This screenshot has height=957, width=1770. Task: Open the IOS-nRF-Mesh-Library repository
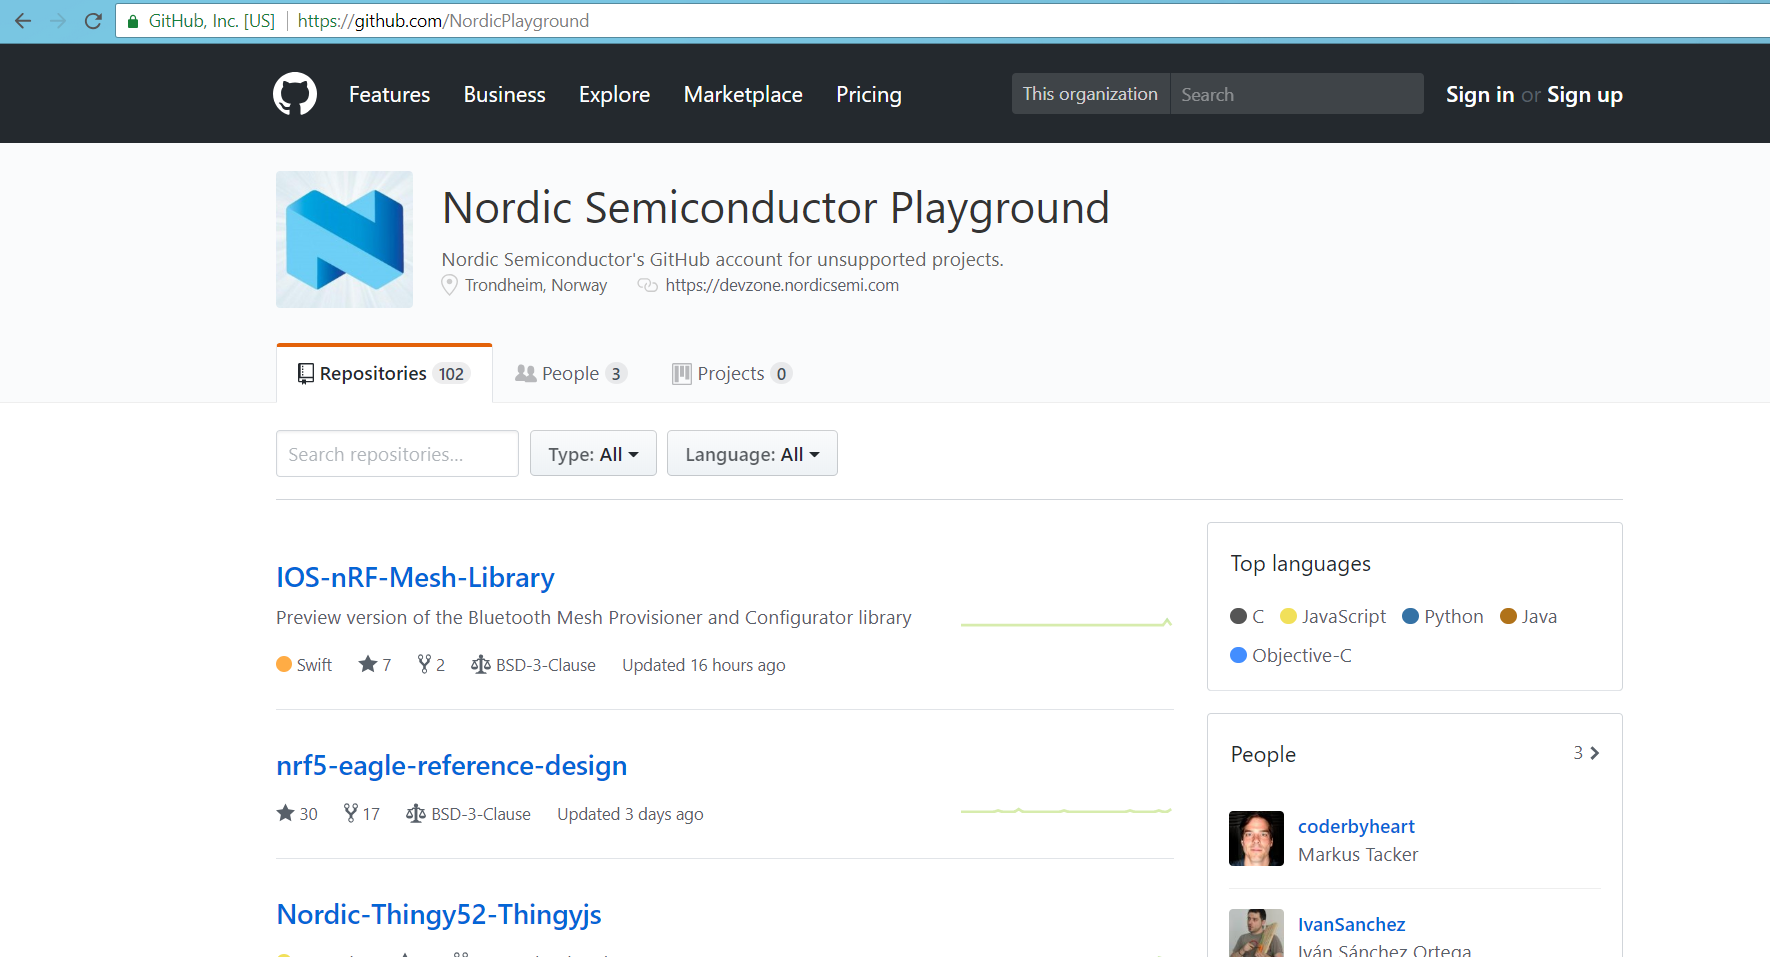(415, 577)
